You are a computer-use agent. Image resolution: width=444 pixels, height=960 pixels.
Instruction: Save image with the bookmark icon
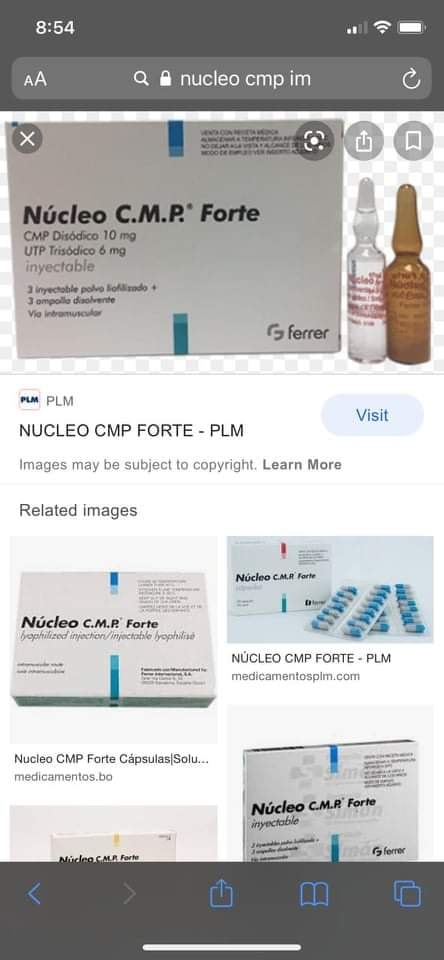pos(413,141)
